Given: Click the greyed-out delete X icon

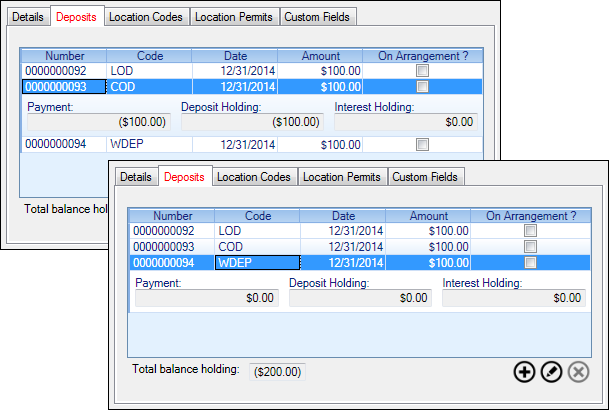Looking at the screenshot, I should (579, 372).
